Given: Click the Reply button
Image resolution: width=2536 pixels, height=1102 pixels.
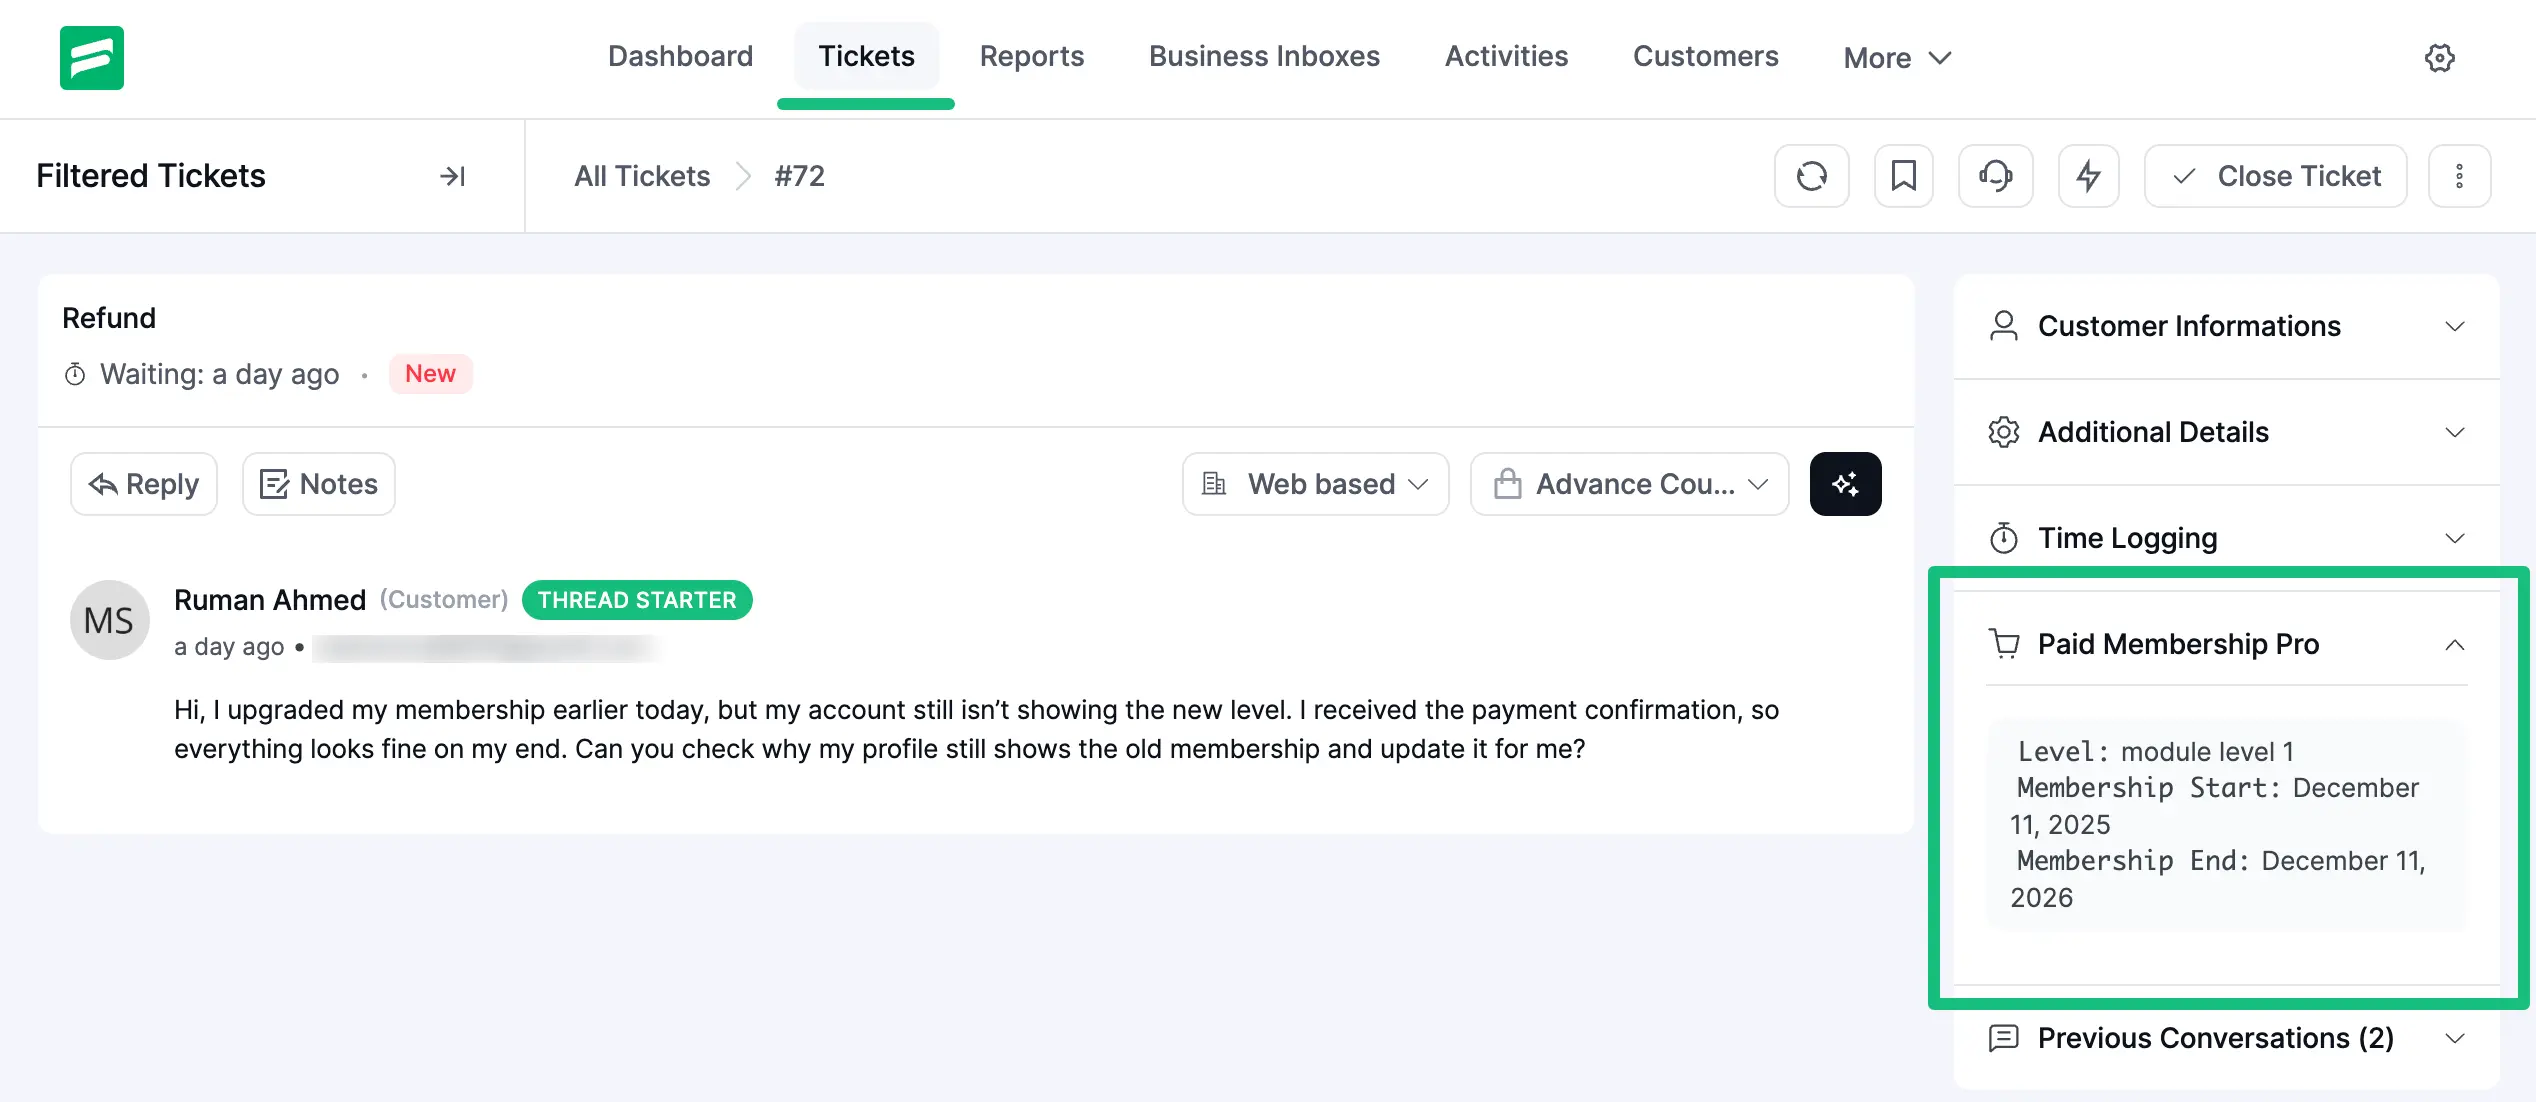Looking at the screenshot, I should click(143, 483).
